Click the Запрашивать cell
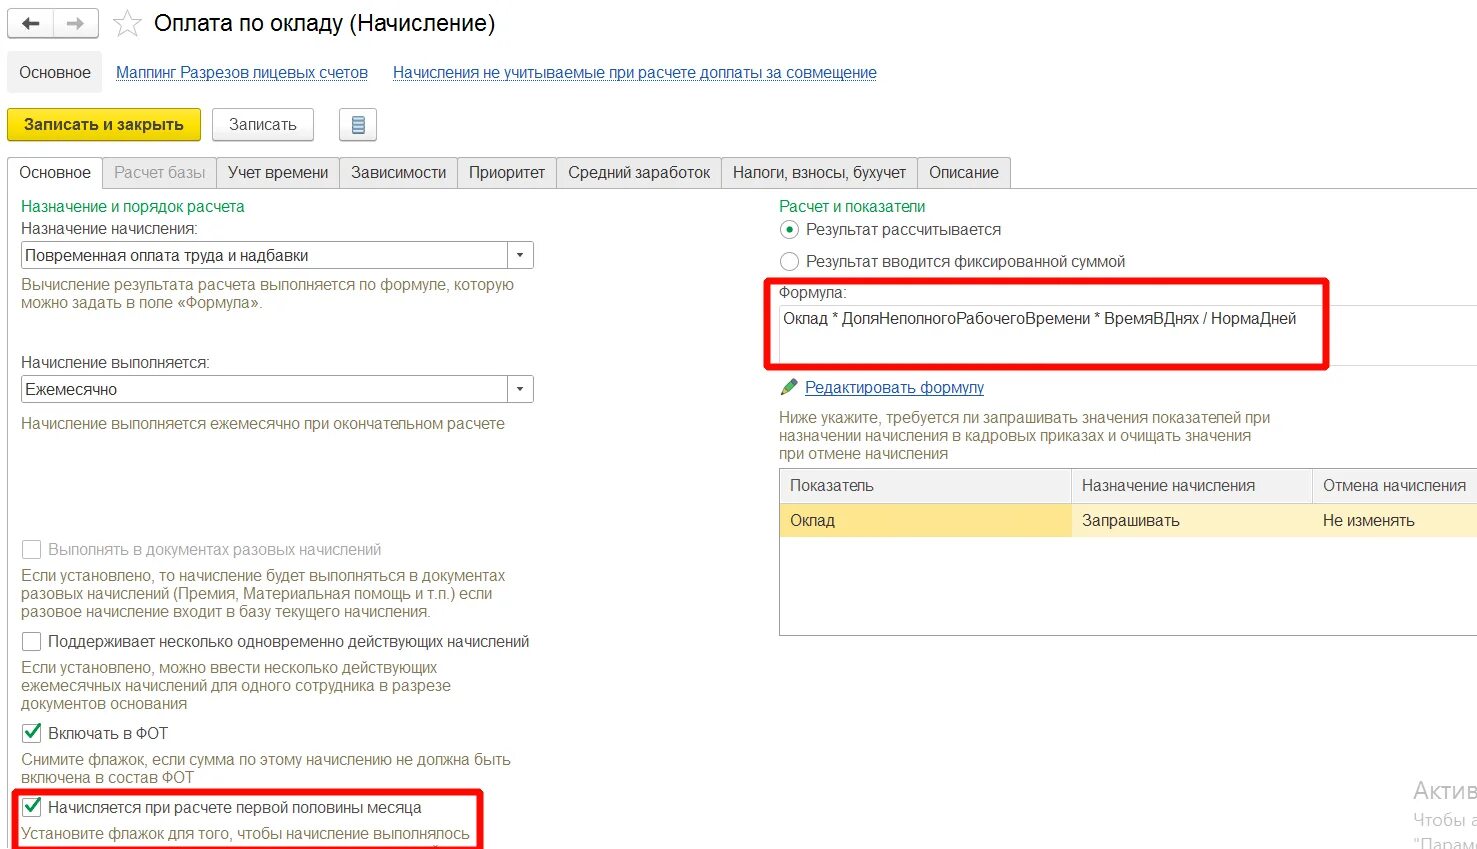 [1191, 520]
